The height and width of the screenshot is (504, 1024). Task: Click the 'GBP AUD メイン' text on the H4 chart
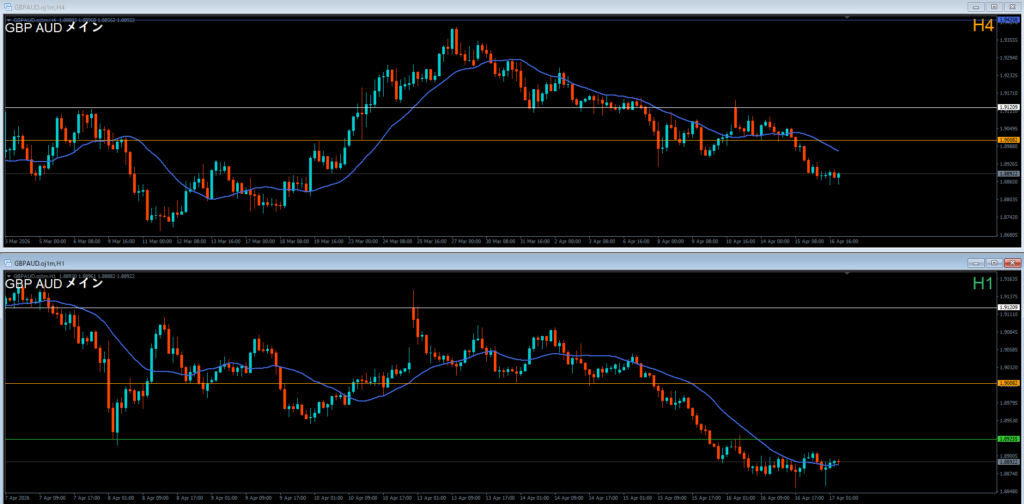pyautogui.click(x=53, y=28)
